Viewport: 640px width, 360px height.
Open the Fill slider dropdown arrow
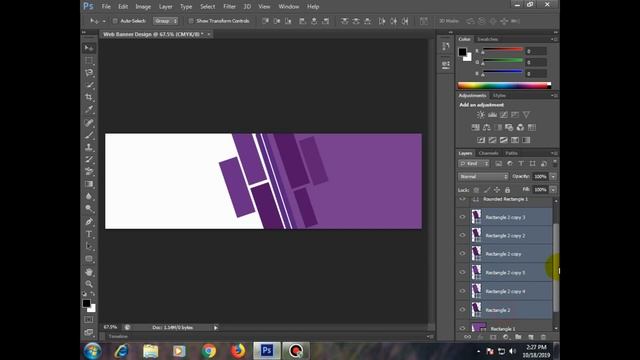coord(553,190)
